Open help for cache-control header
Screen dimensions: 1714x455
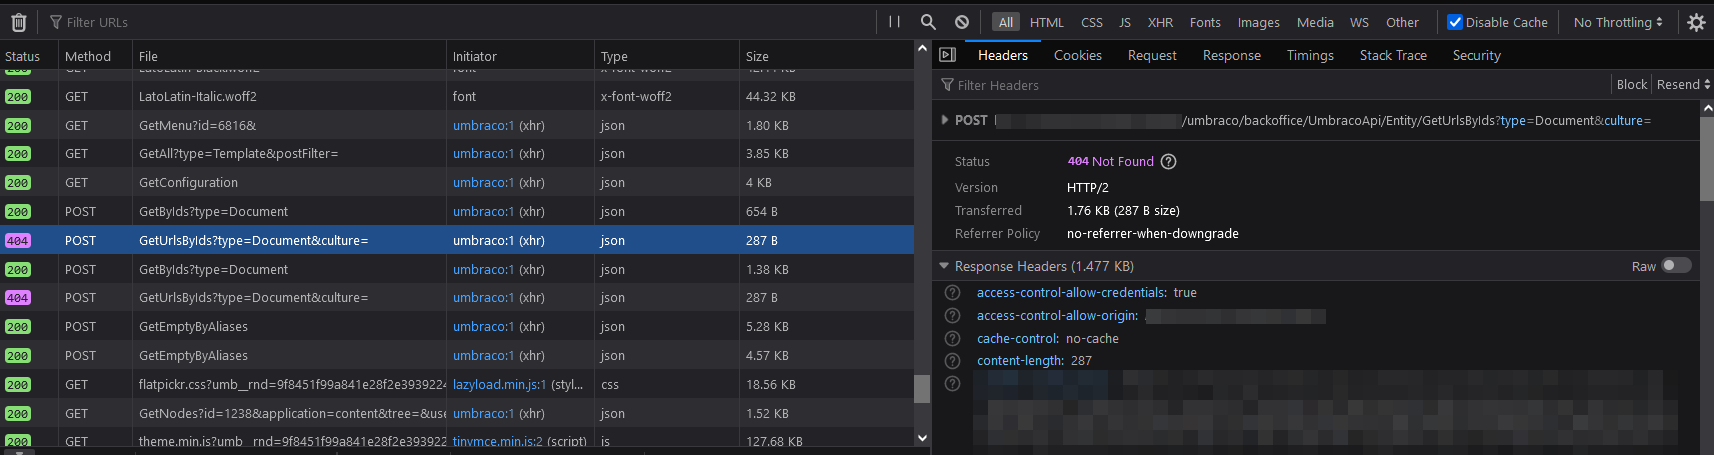(953, 339)
